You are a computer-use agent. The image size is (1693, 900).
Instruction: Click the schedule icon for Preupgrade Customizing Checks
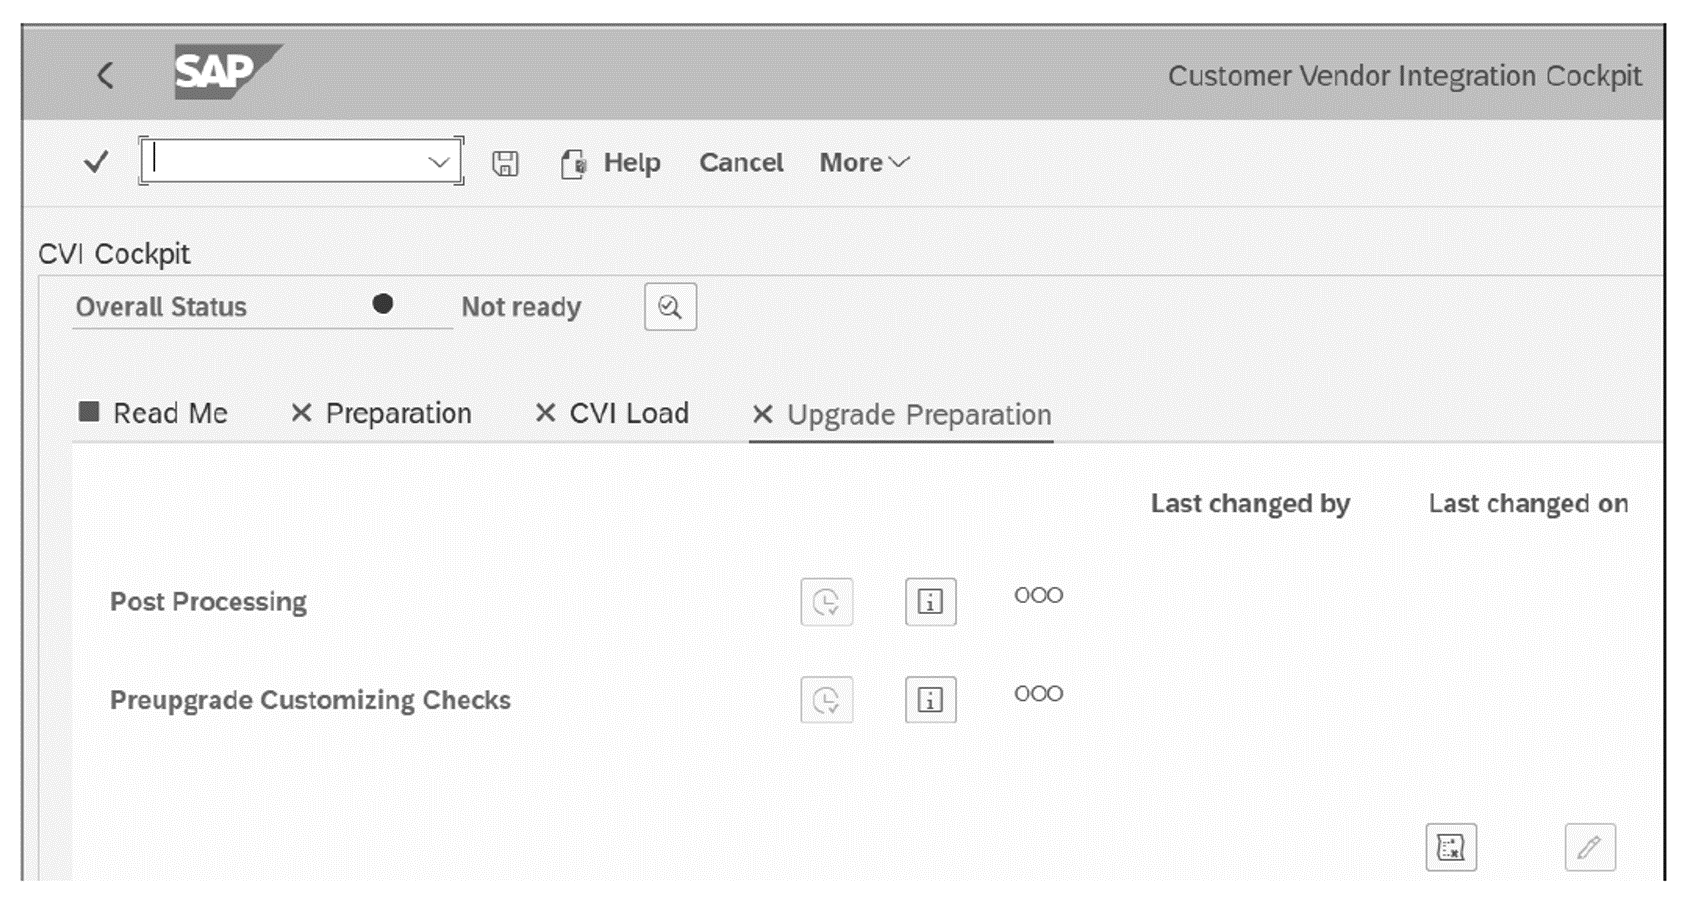826,699
